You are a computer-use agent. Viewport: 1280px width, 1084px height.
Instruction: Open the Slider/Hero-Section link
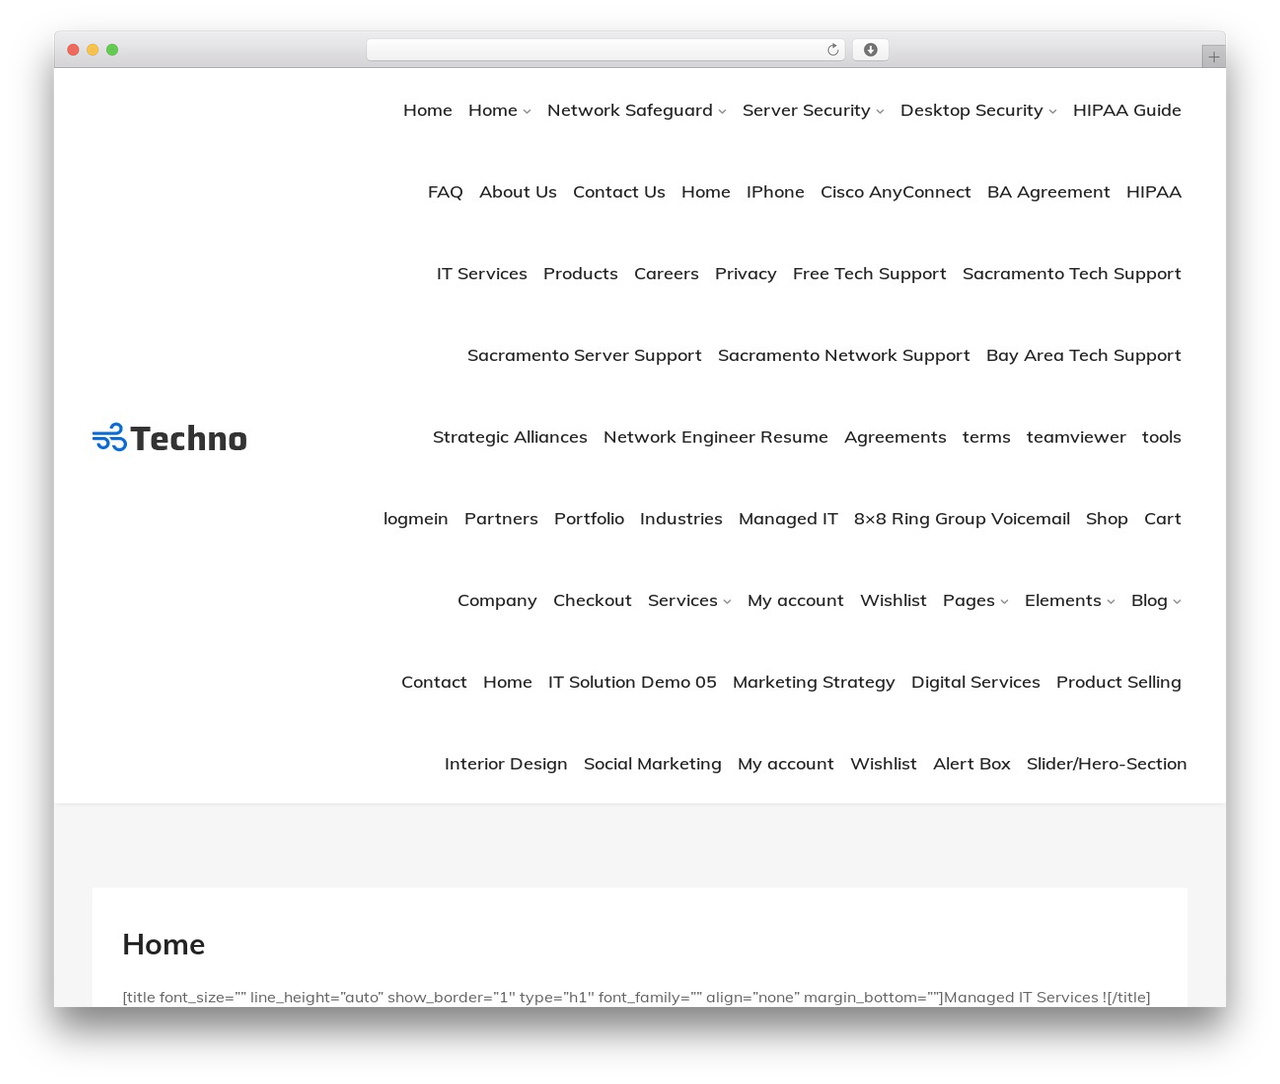coord(1107,764)
